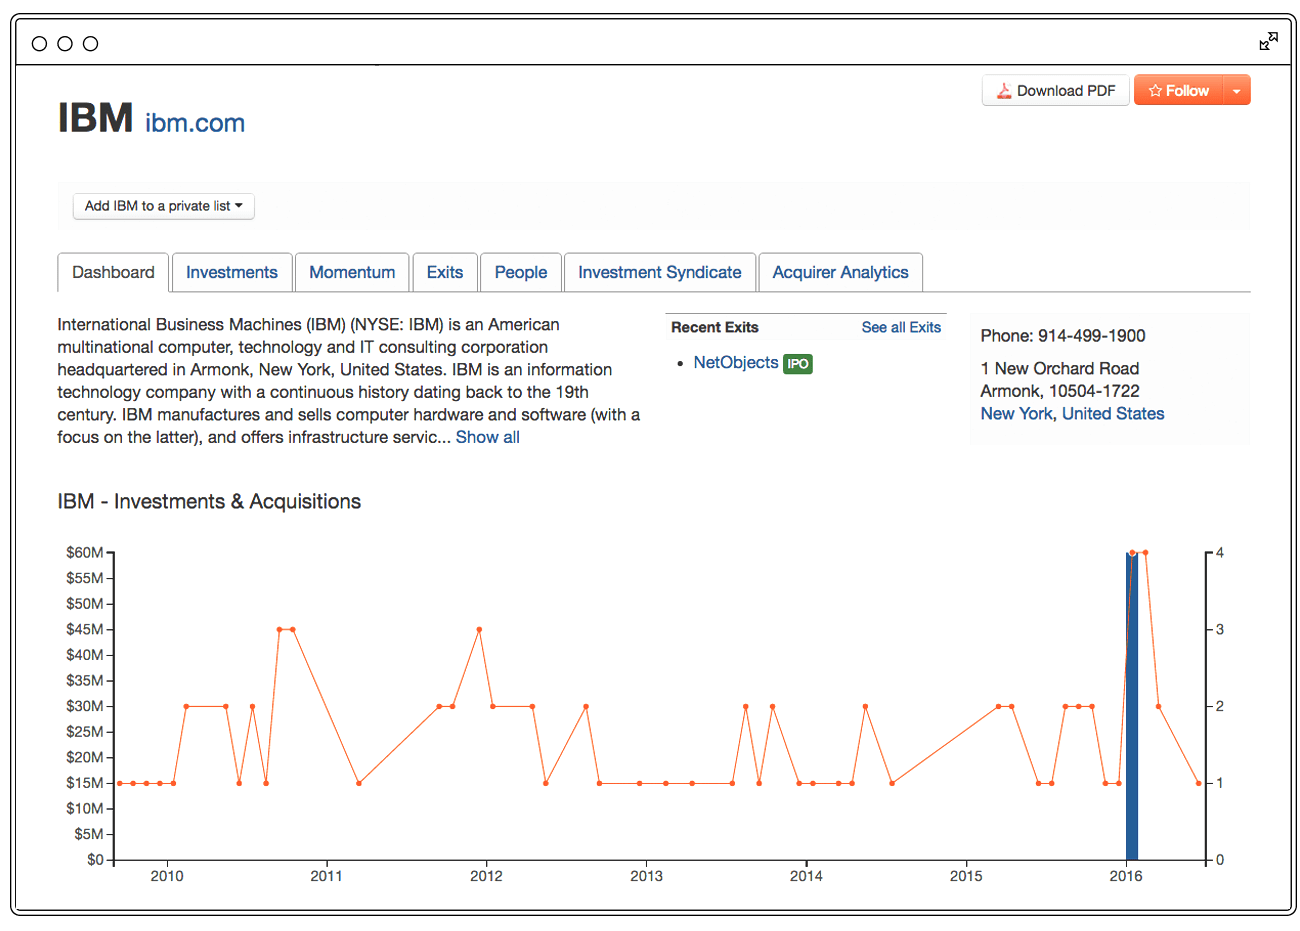Click the New York location link
Viewport: 1300px width, 931px height.
[x=1016, y=414]
